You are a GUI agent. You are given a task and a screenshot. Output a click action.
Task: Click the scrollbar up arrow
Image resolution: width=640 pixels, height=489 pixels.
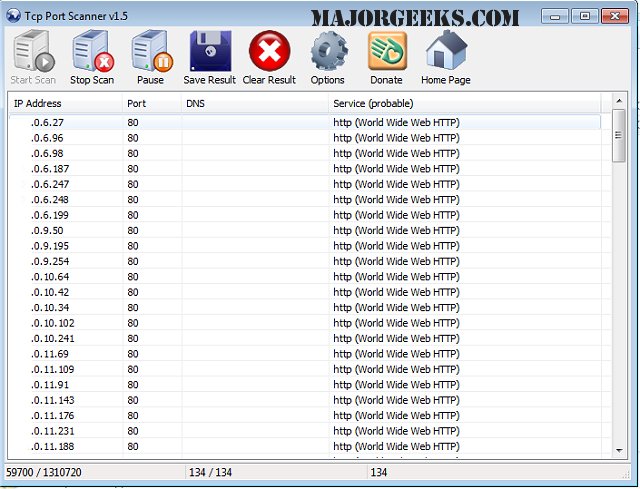coord(619,101)
